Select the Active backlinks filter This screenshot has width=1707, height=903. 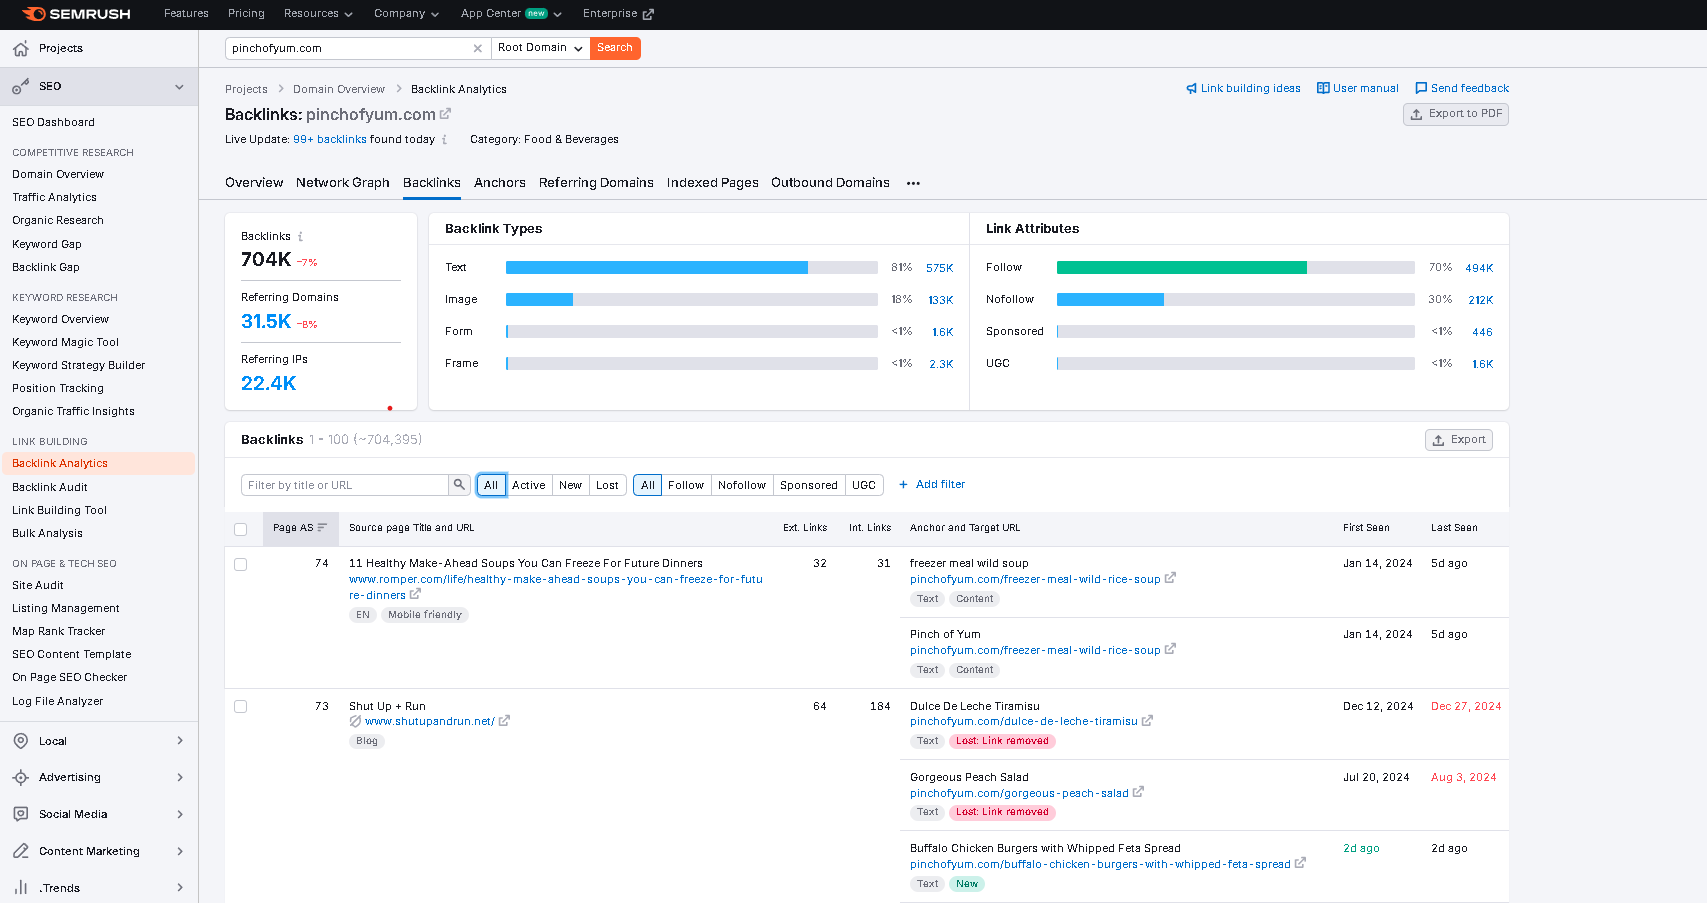pos(529,485)
